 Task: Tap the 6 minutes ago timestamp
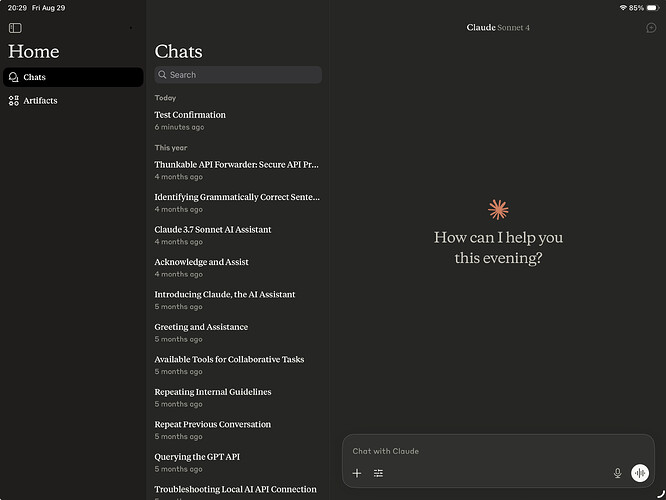(x=179, y=127)
